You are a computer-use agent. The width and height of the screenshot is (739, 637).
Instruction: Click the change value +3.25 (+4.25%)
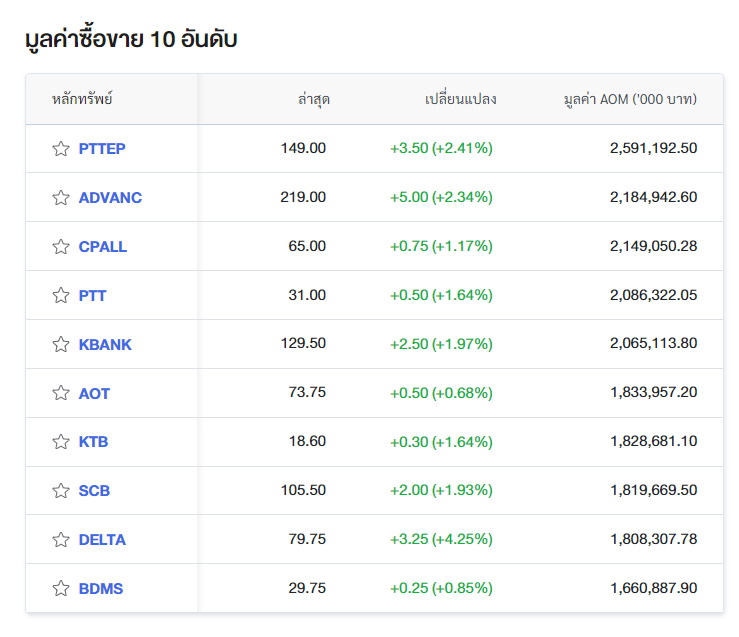coord(441,539)
